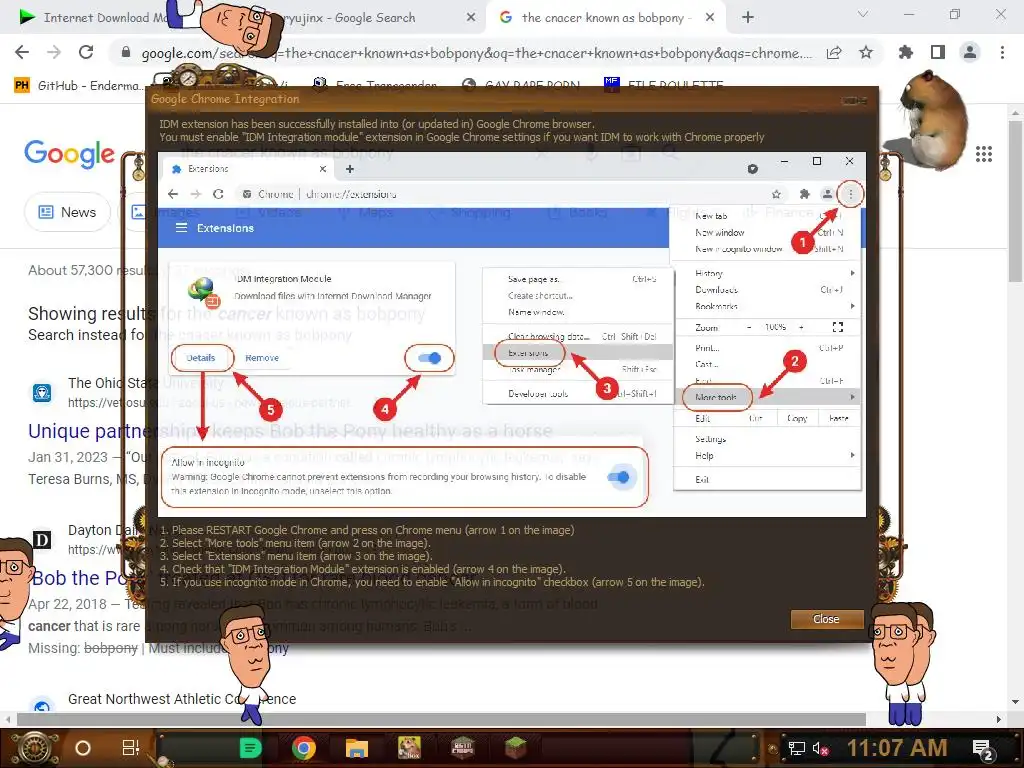Expand Chrome's tab search chevron

(x=863, y=14)
